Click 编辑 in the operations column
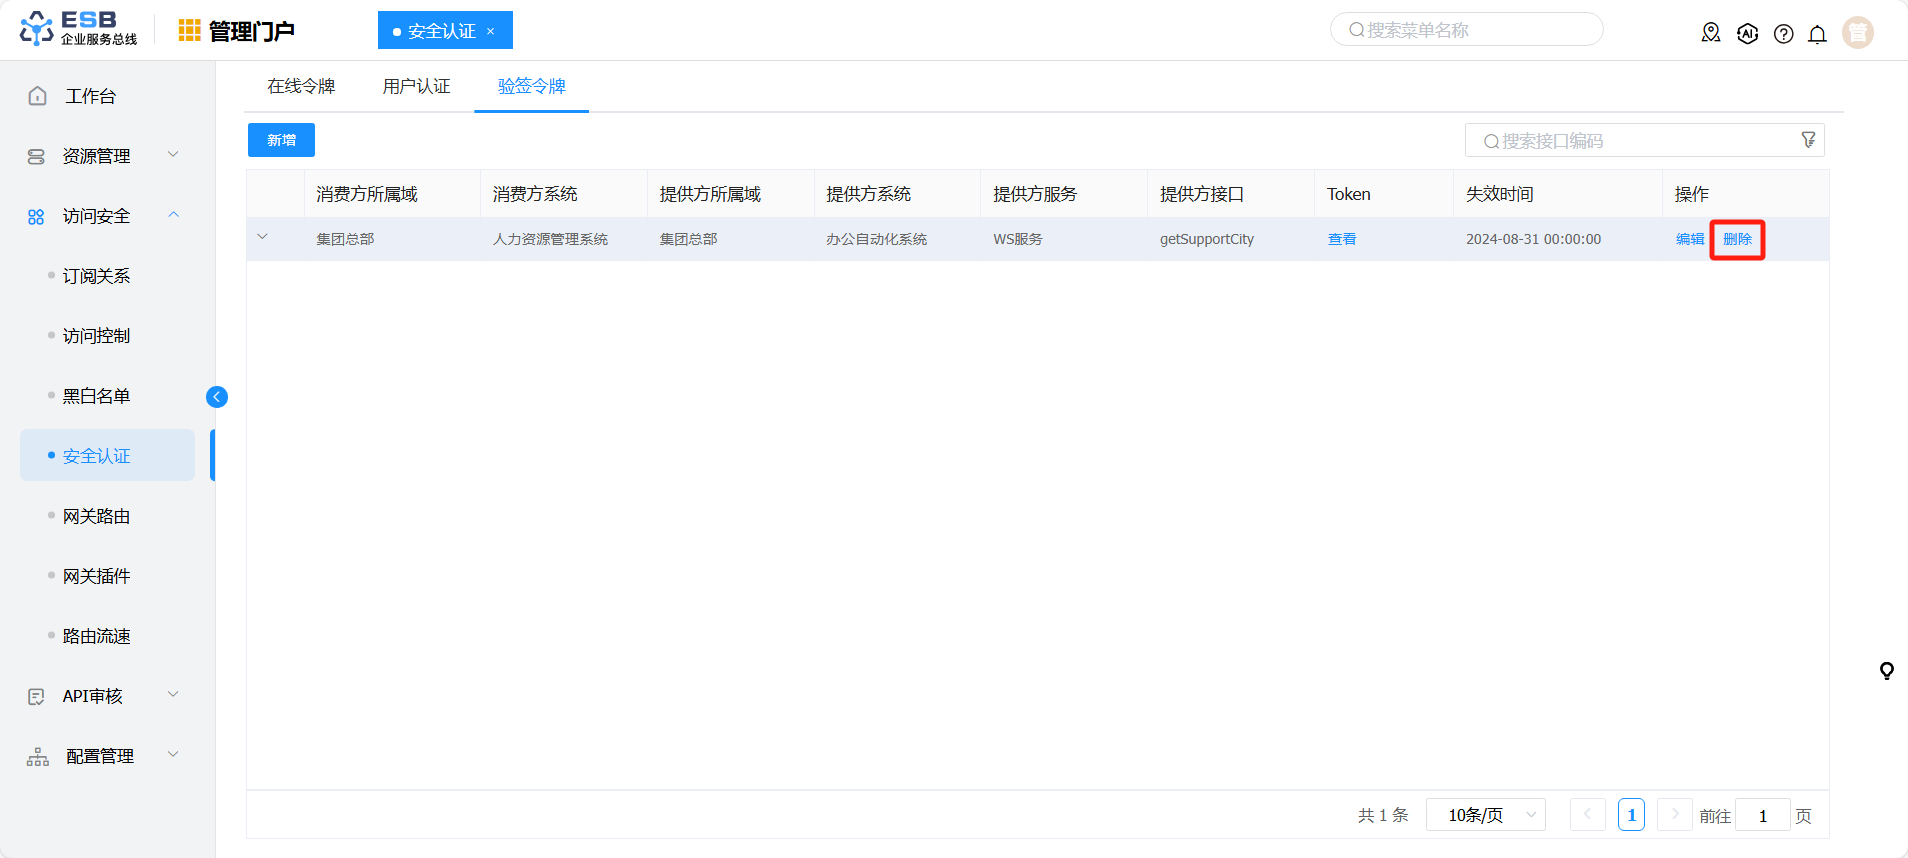Image resolution: width=1908 pixels, height=858 pixels. [x=1689, y=239]
